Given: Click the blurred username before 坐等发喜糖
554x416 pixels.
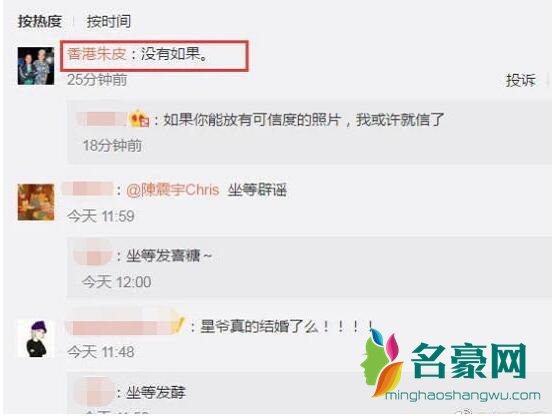Looking at the screenshot, I should (x=93, y=255).
